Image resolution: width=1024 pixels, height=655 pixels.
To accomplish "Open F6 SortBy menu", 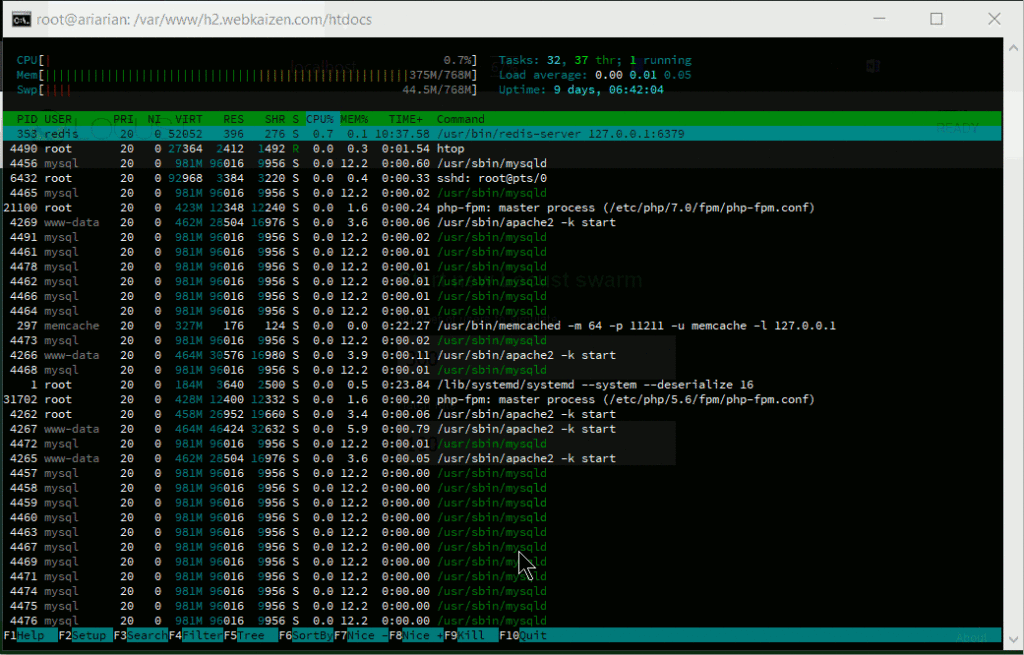I will point(306,635).
